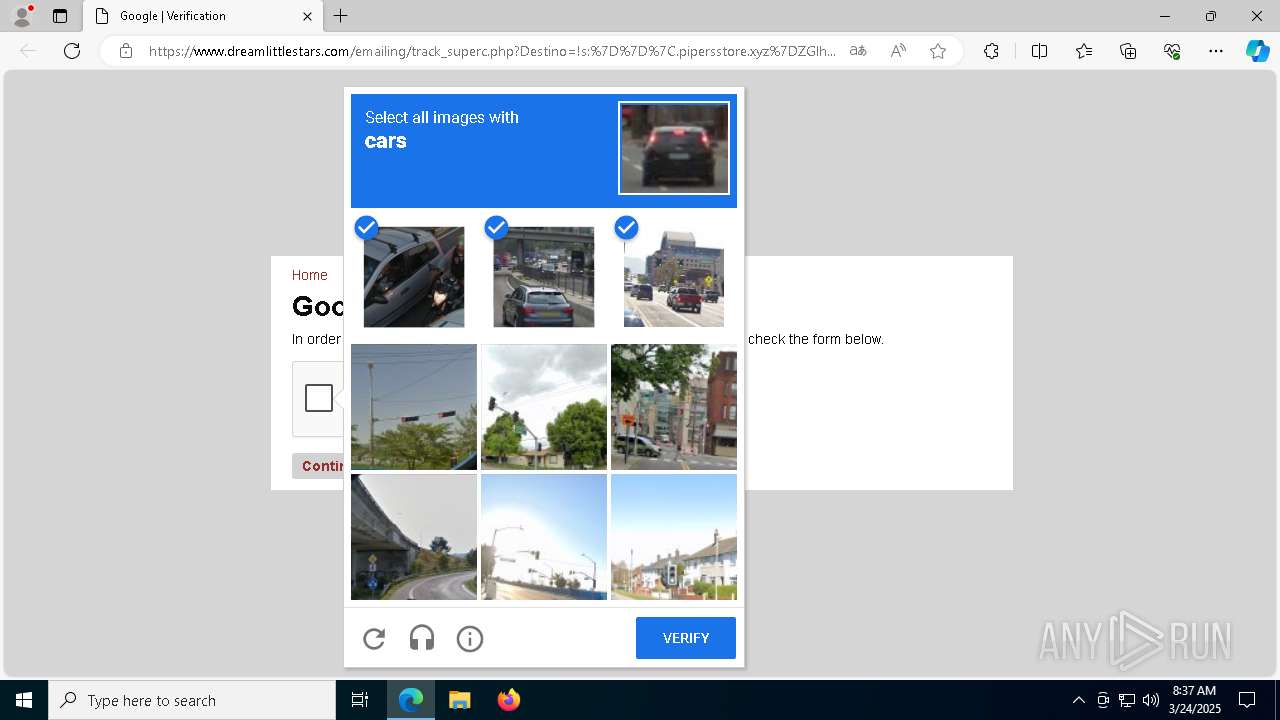Select the cloudy sky green bushes tile
The image size is (1280, 720).
[x=544, y=407]
